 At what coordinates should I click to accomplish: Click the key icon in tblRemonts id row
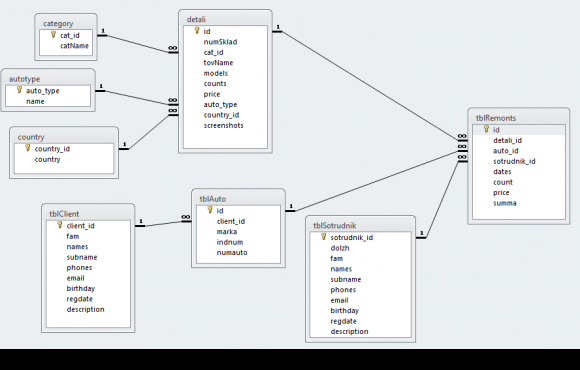(x=487, y=129)
